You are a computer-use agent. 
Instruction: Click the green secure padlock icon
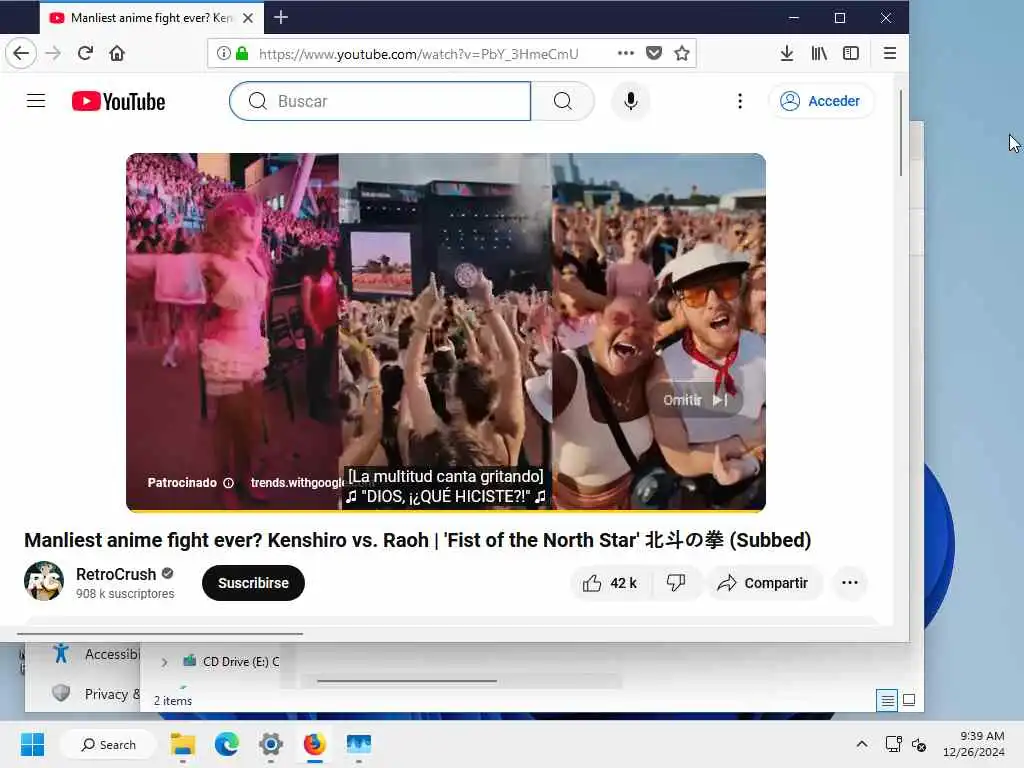[242, 53]
